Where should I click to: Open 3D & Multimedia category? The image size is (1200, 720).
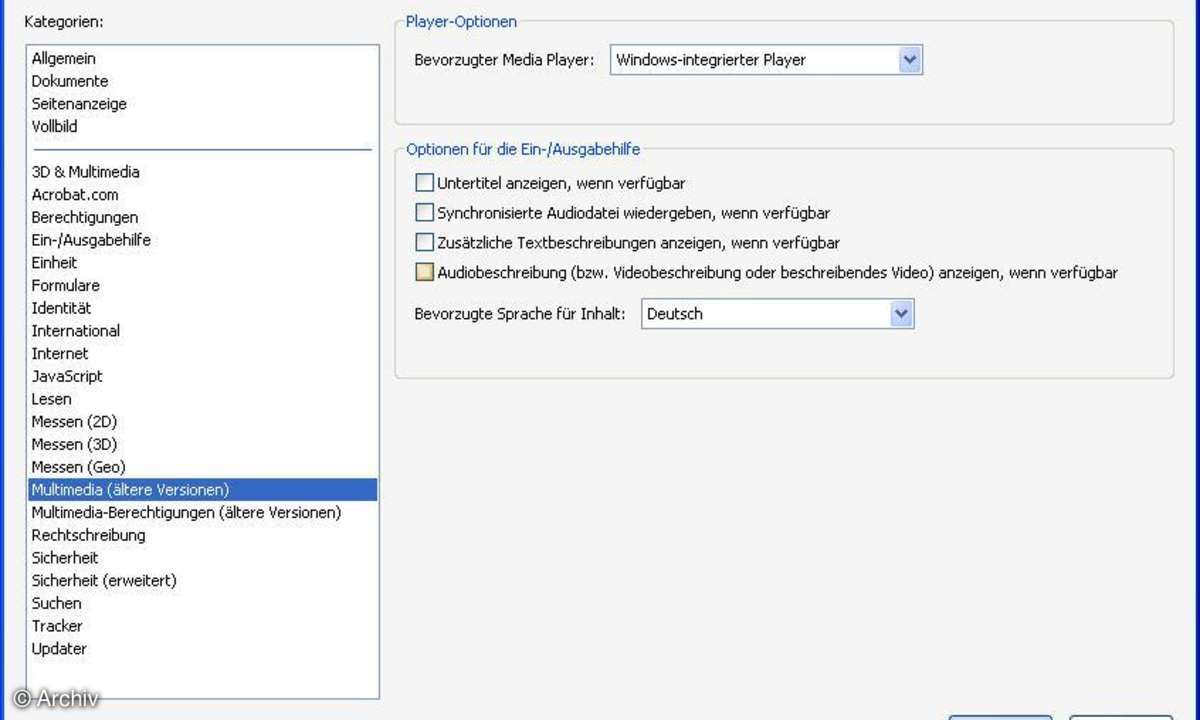(86, 172)
